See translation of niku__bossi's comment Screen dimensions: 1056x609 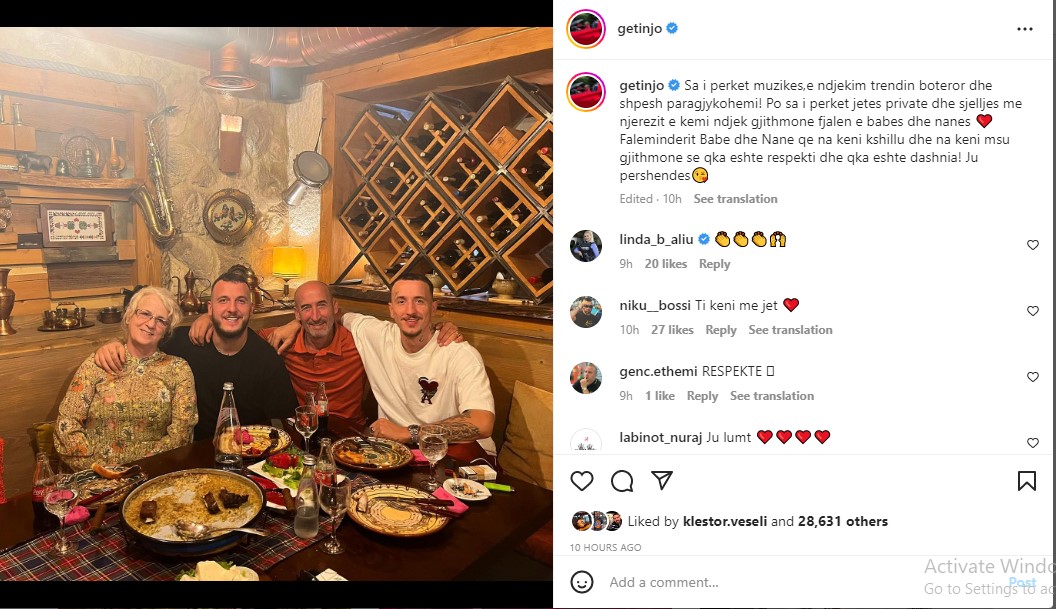pos(790,330)
